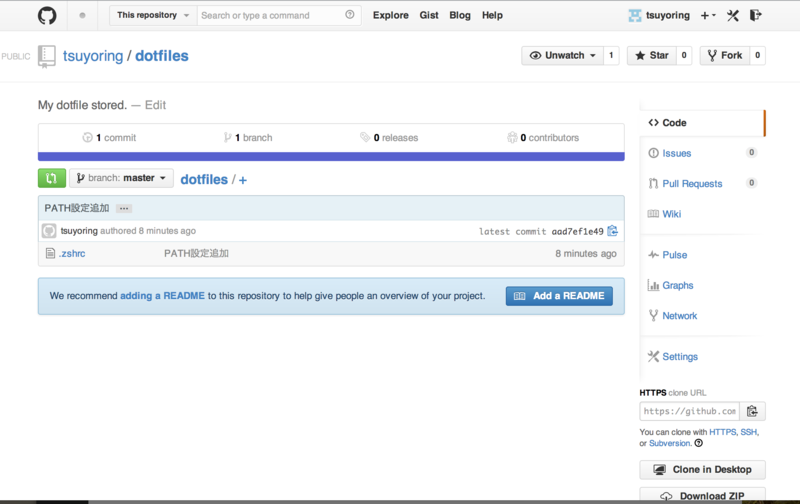
Task: Edit the repository description
Action: [x=156, y=105]
